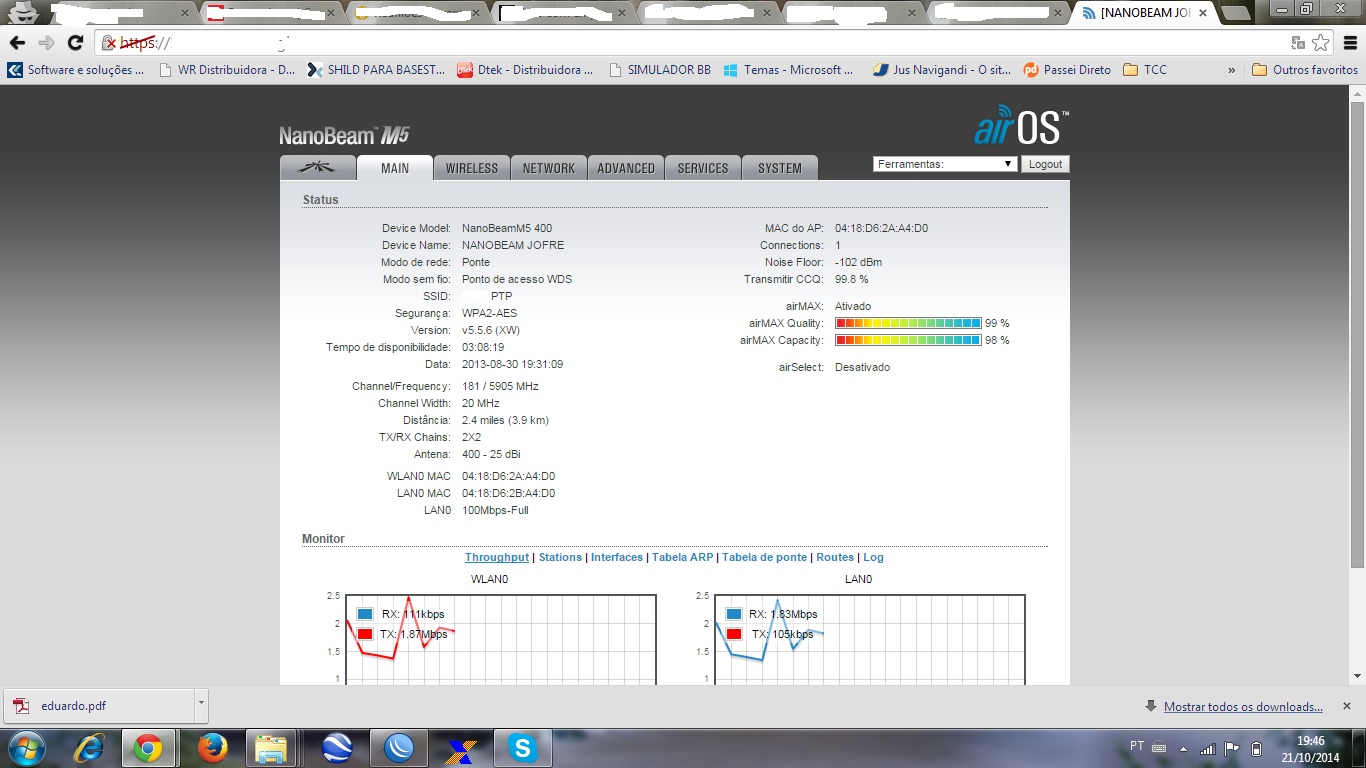Screen dimensions: 1366x768
Task: Open the SIMULADOR BB bookmark
Action: 659,70
